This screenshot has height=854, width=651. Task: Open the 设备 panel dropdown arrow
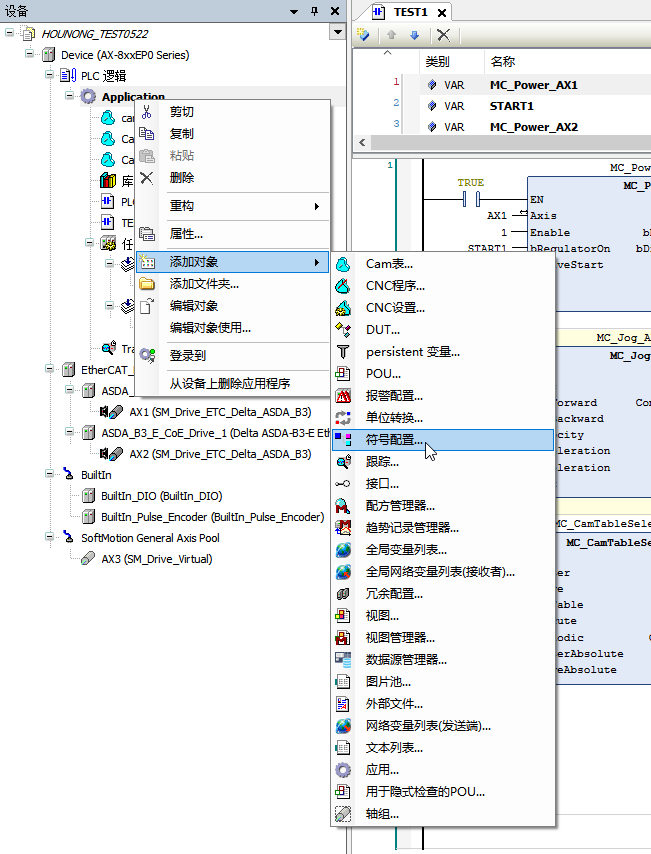tap(293, 11)
